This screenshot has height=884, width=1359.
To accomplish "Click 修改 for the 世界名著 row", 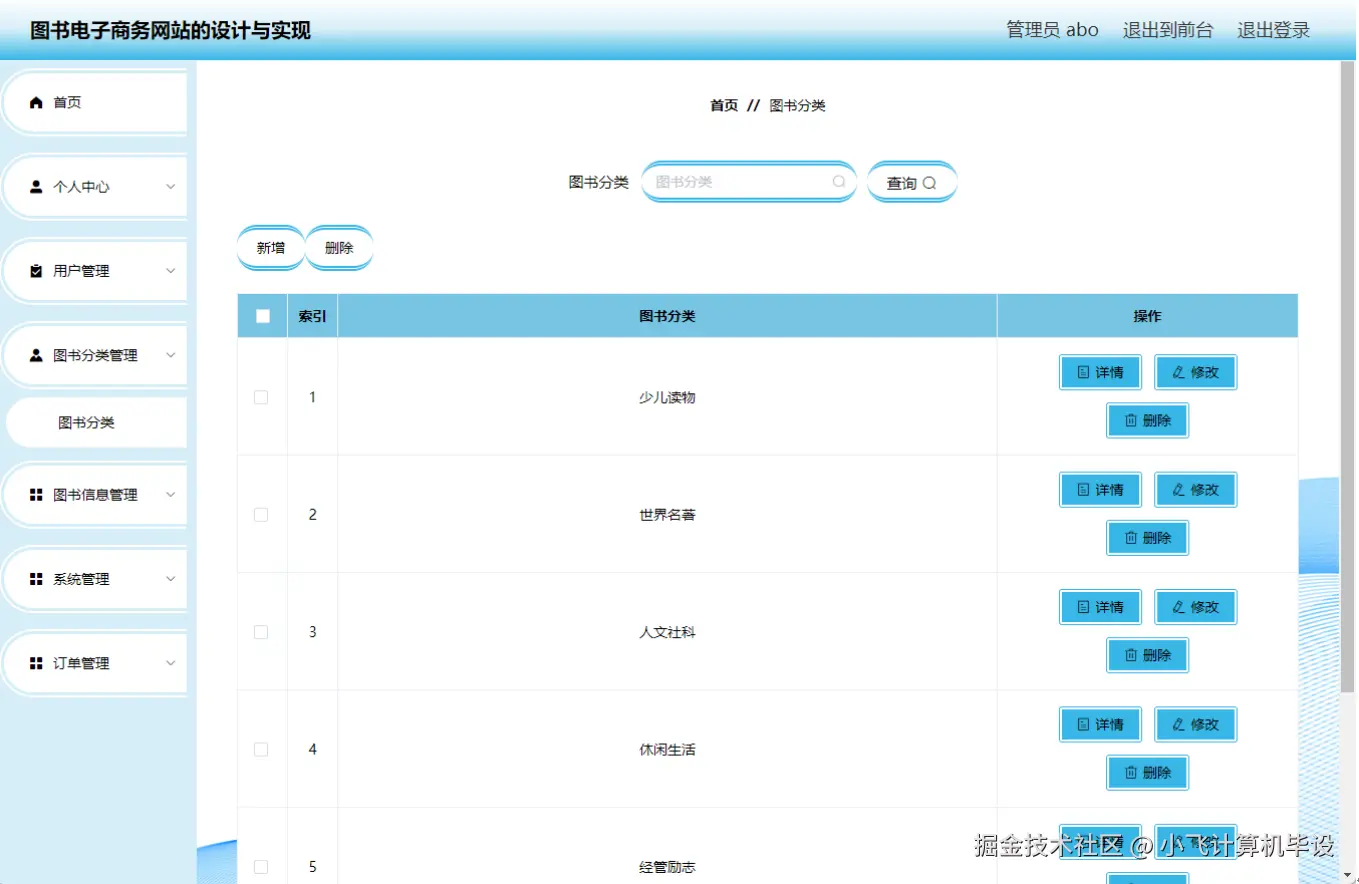I will [x=1196, y=489].
